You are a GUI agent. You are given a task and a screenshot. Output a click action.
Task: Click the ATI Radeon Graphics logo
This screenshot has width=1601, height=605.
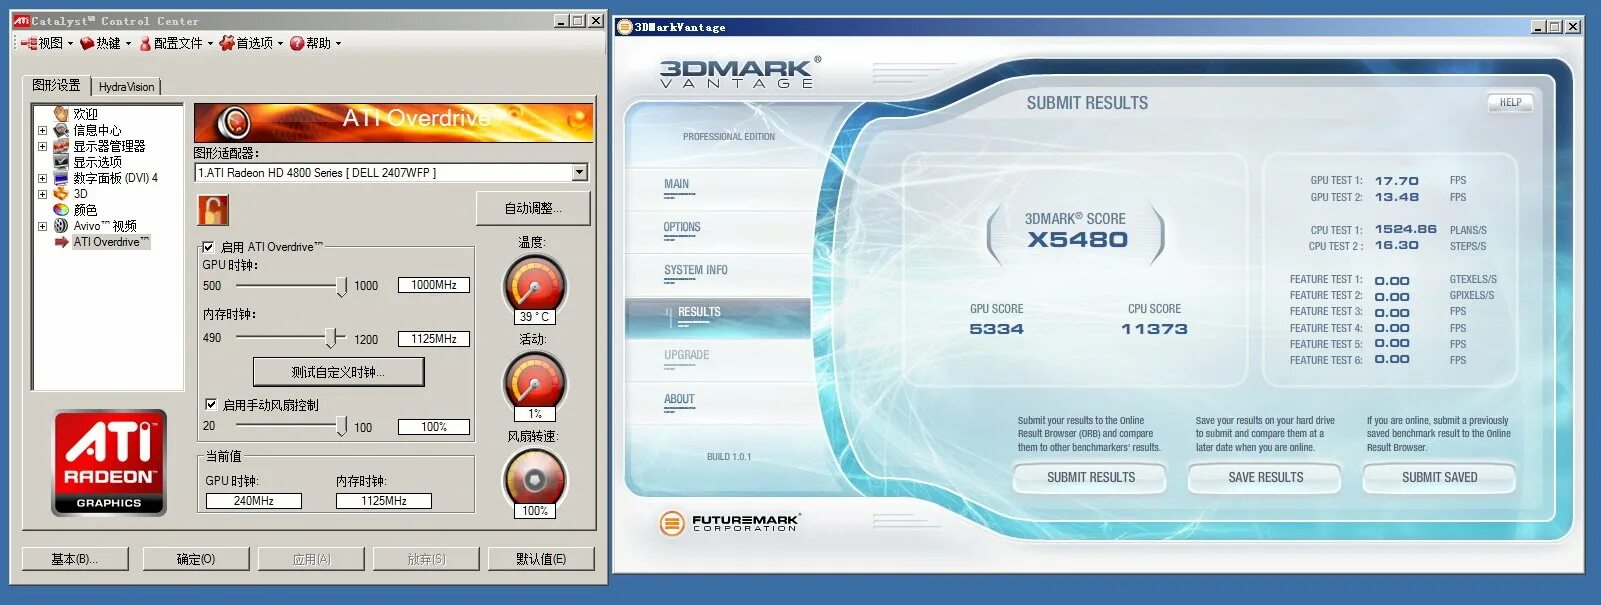109,463
